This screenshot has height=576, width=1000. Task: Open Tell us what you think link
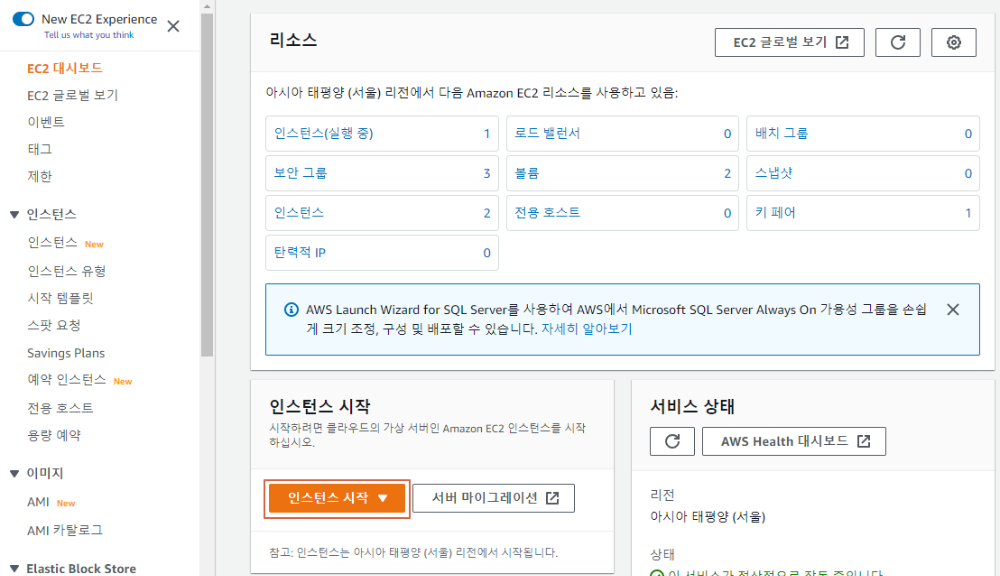(x=89, y=35)
